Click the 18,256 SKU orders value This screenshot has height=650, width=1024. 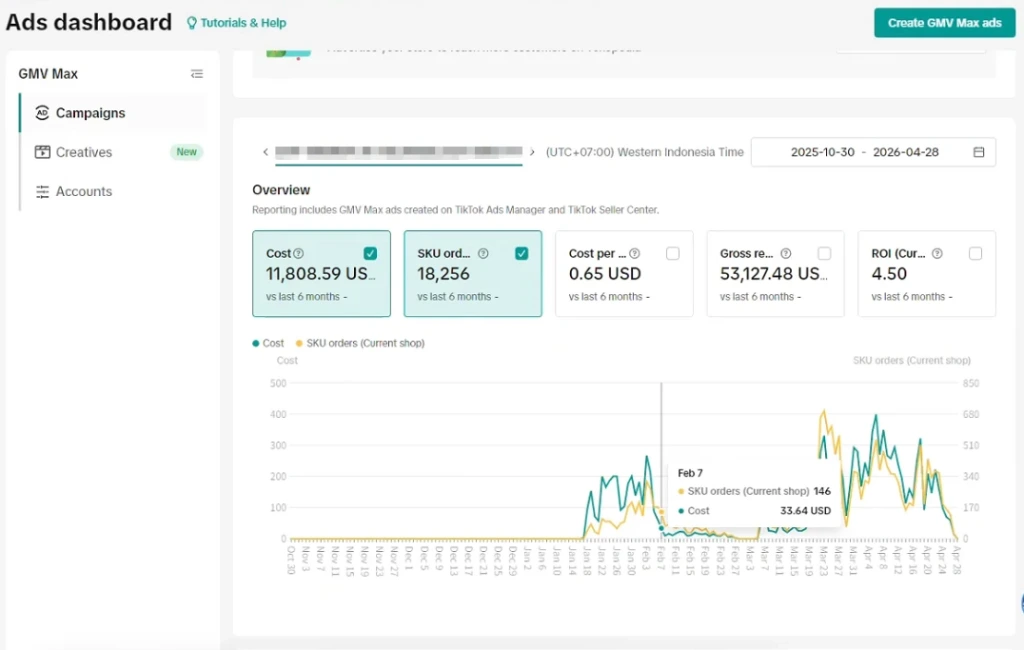point(443,274)
